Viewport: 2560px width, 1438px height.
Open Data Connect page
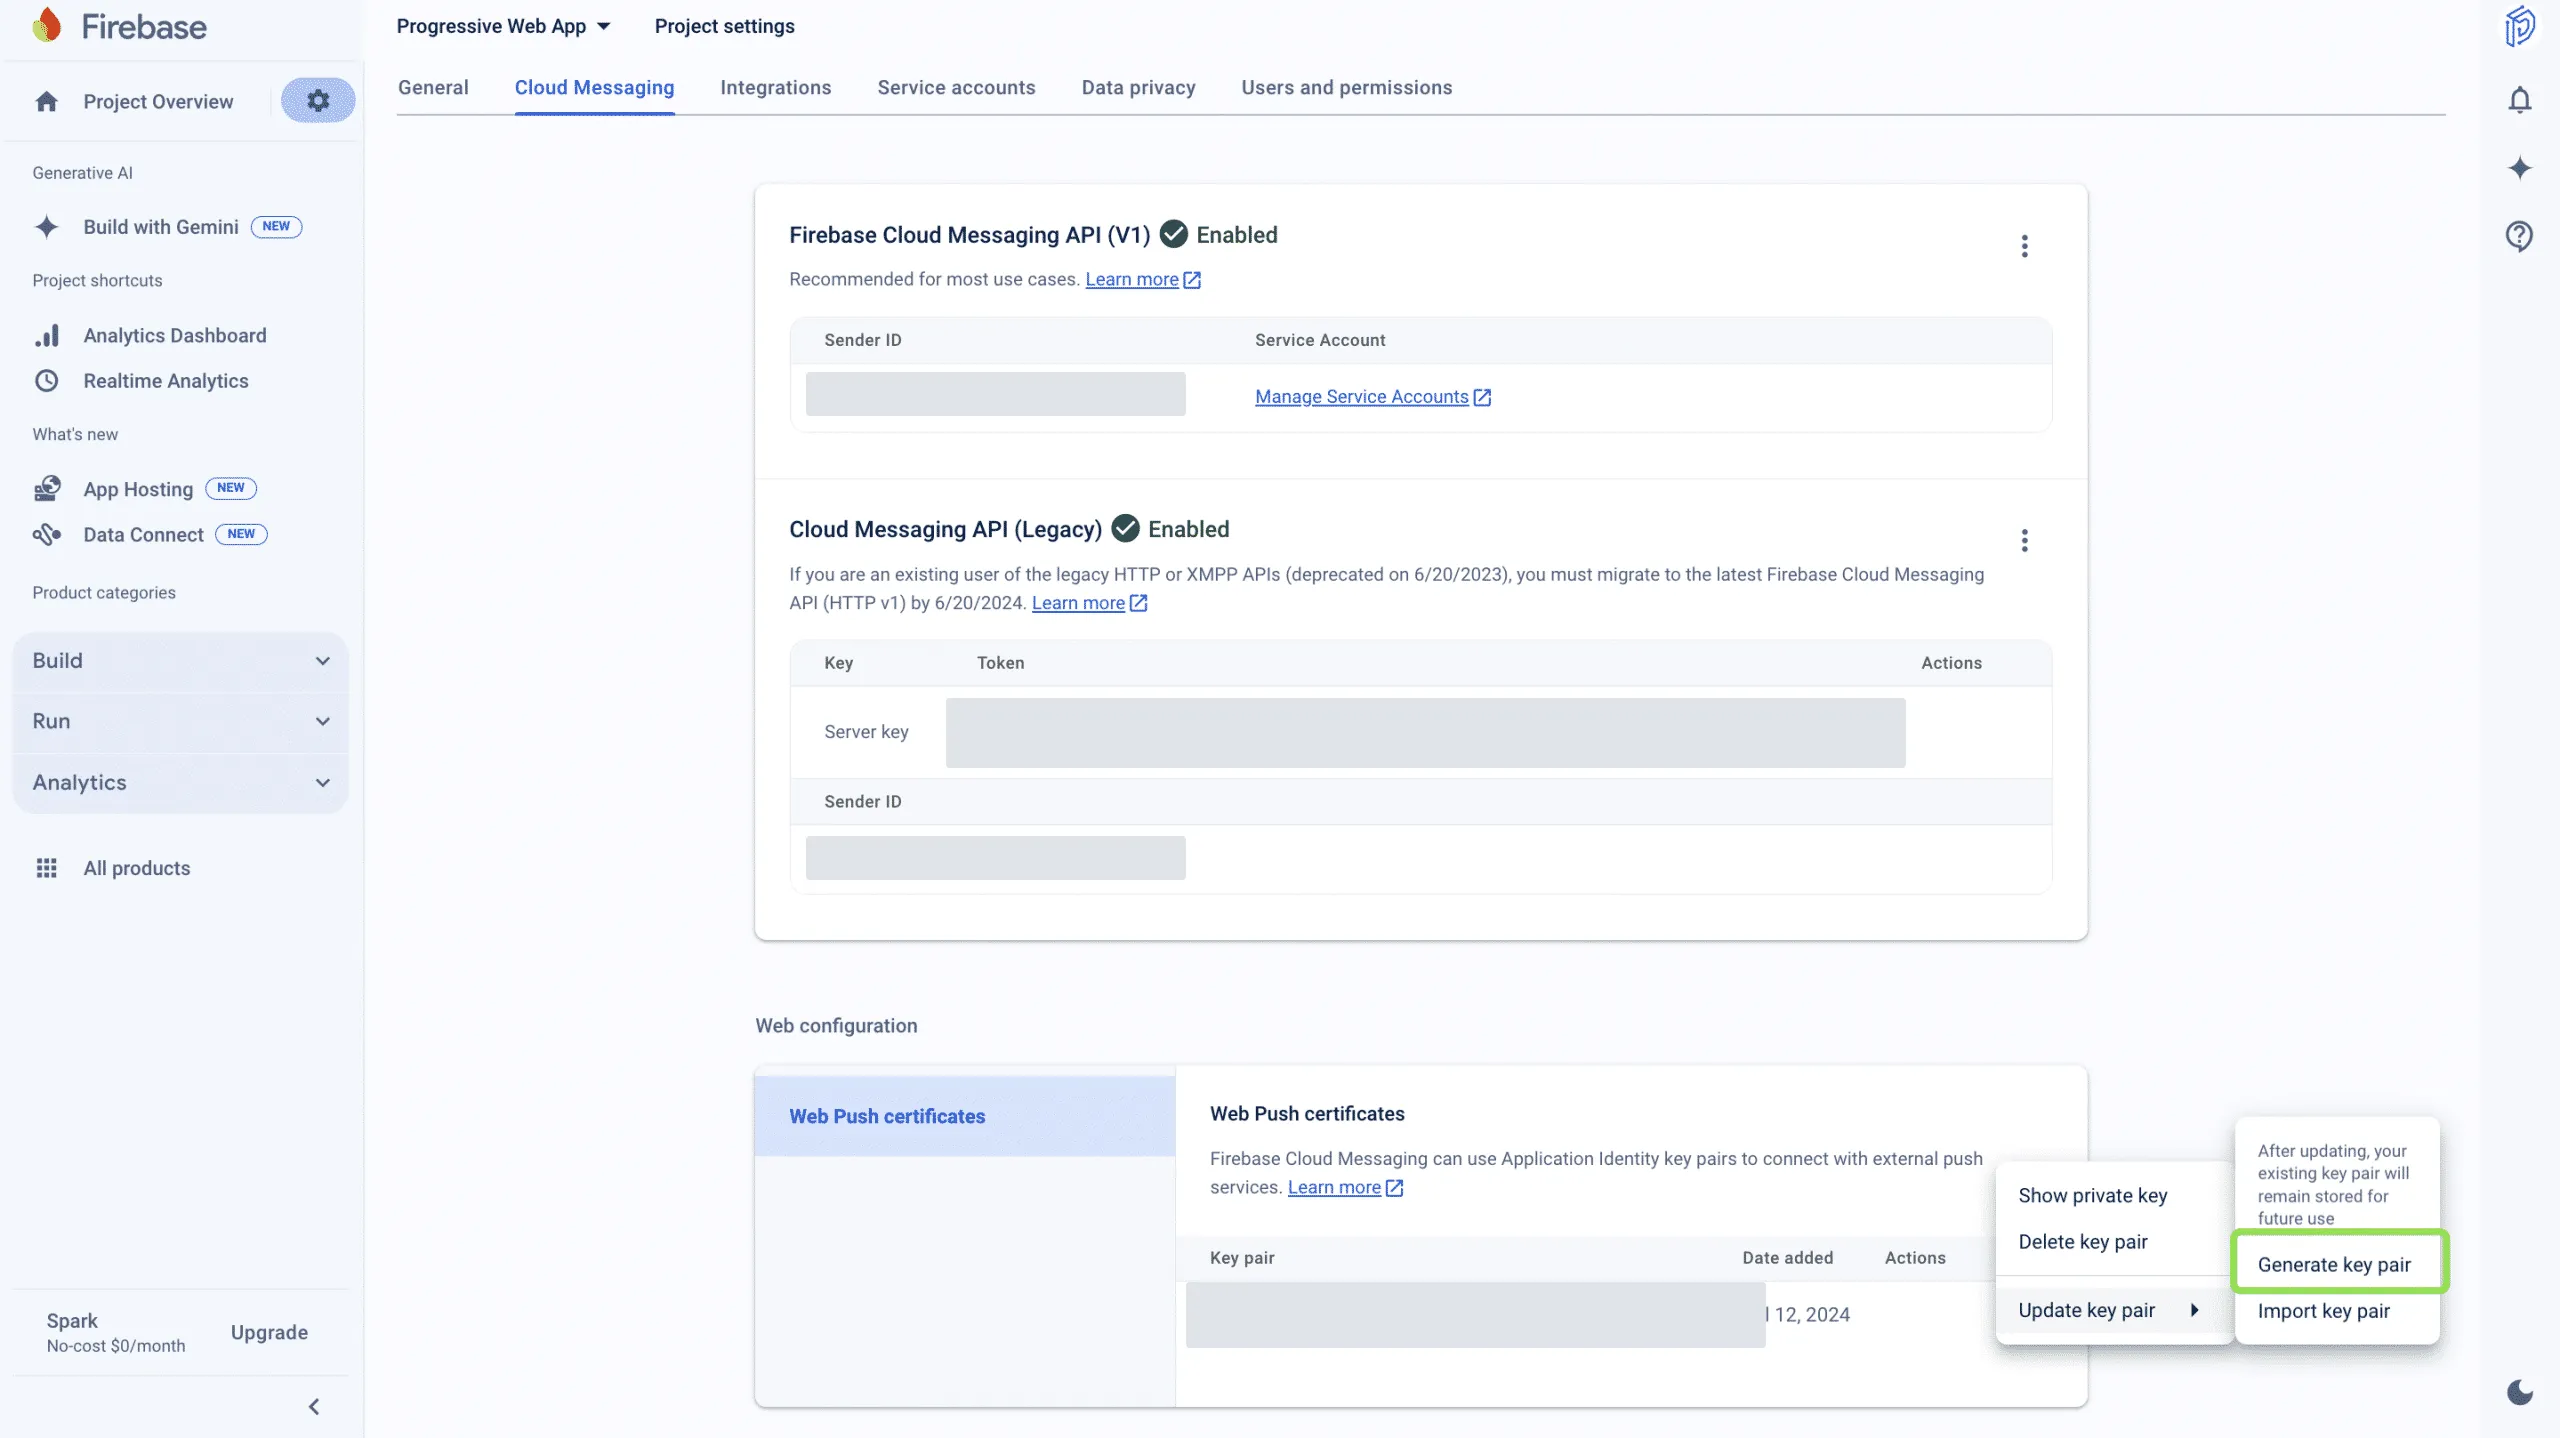143,535
